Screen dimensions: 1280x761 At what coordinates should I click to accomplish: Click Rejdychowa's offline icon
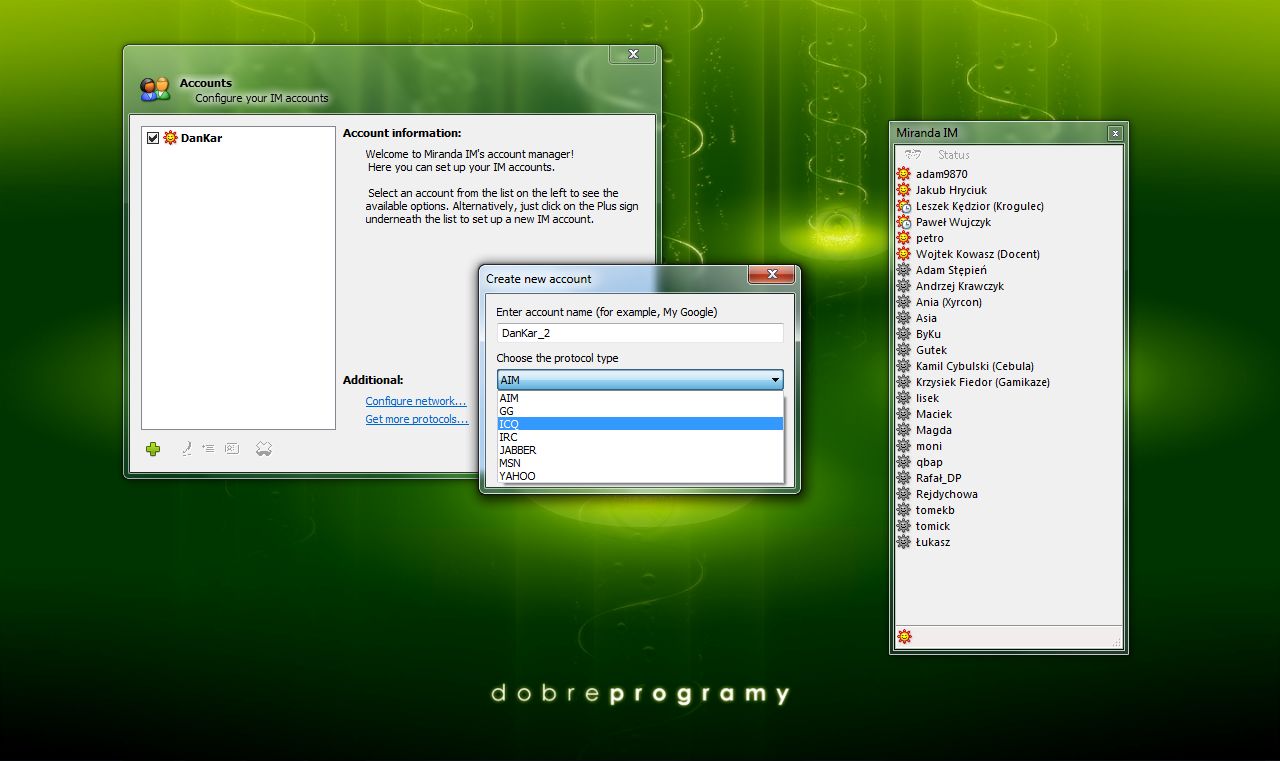pyautogui.click(x=904, y=494)
